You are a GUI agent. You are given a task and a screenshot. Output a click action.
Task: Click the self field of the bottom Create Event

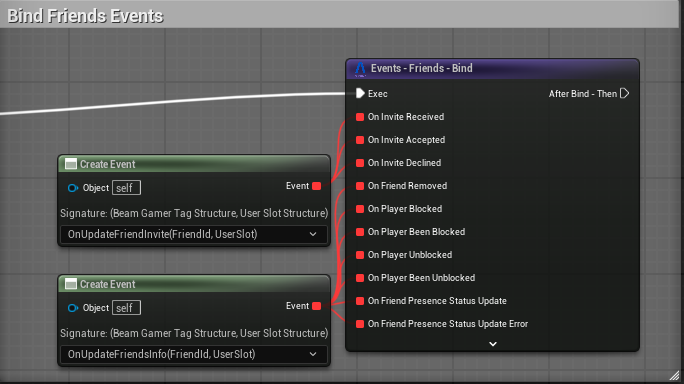(127, 308)
